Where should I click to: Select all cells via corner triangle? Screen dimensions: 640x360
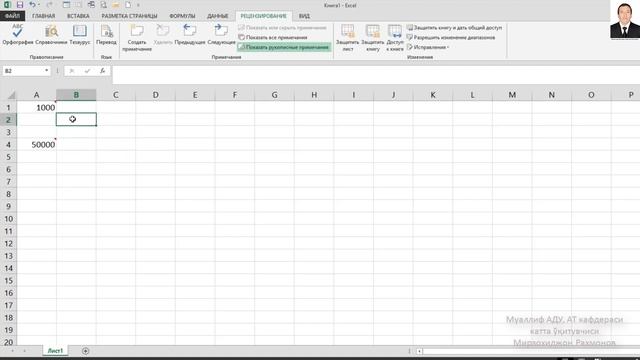[11, 95]
